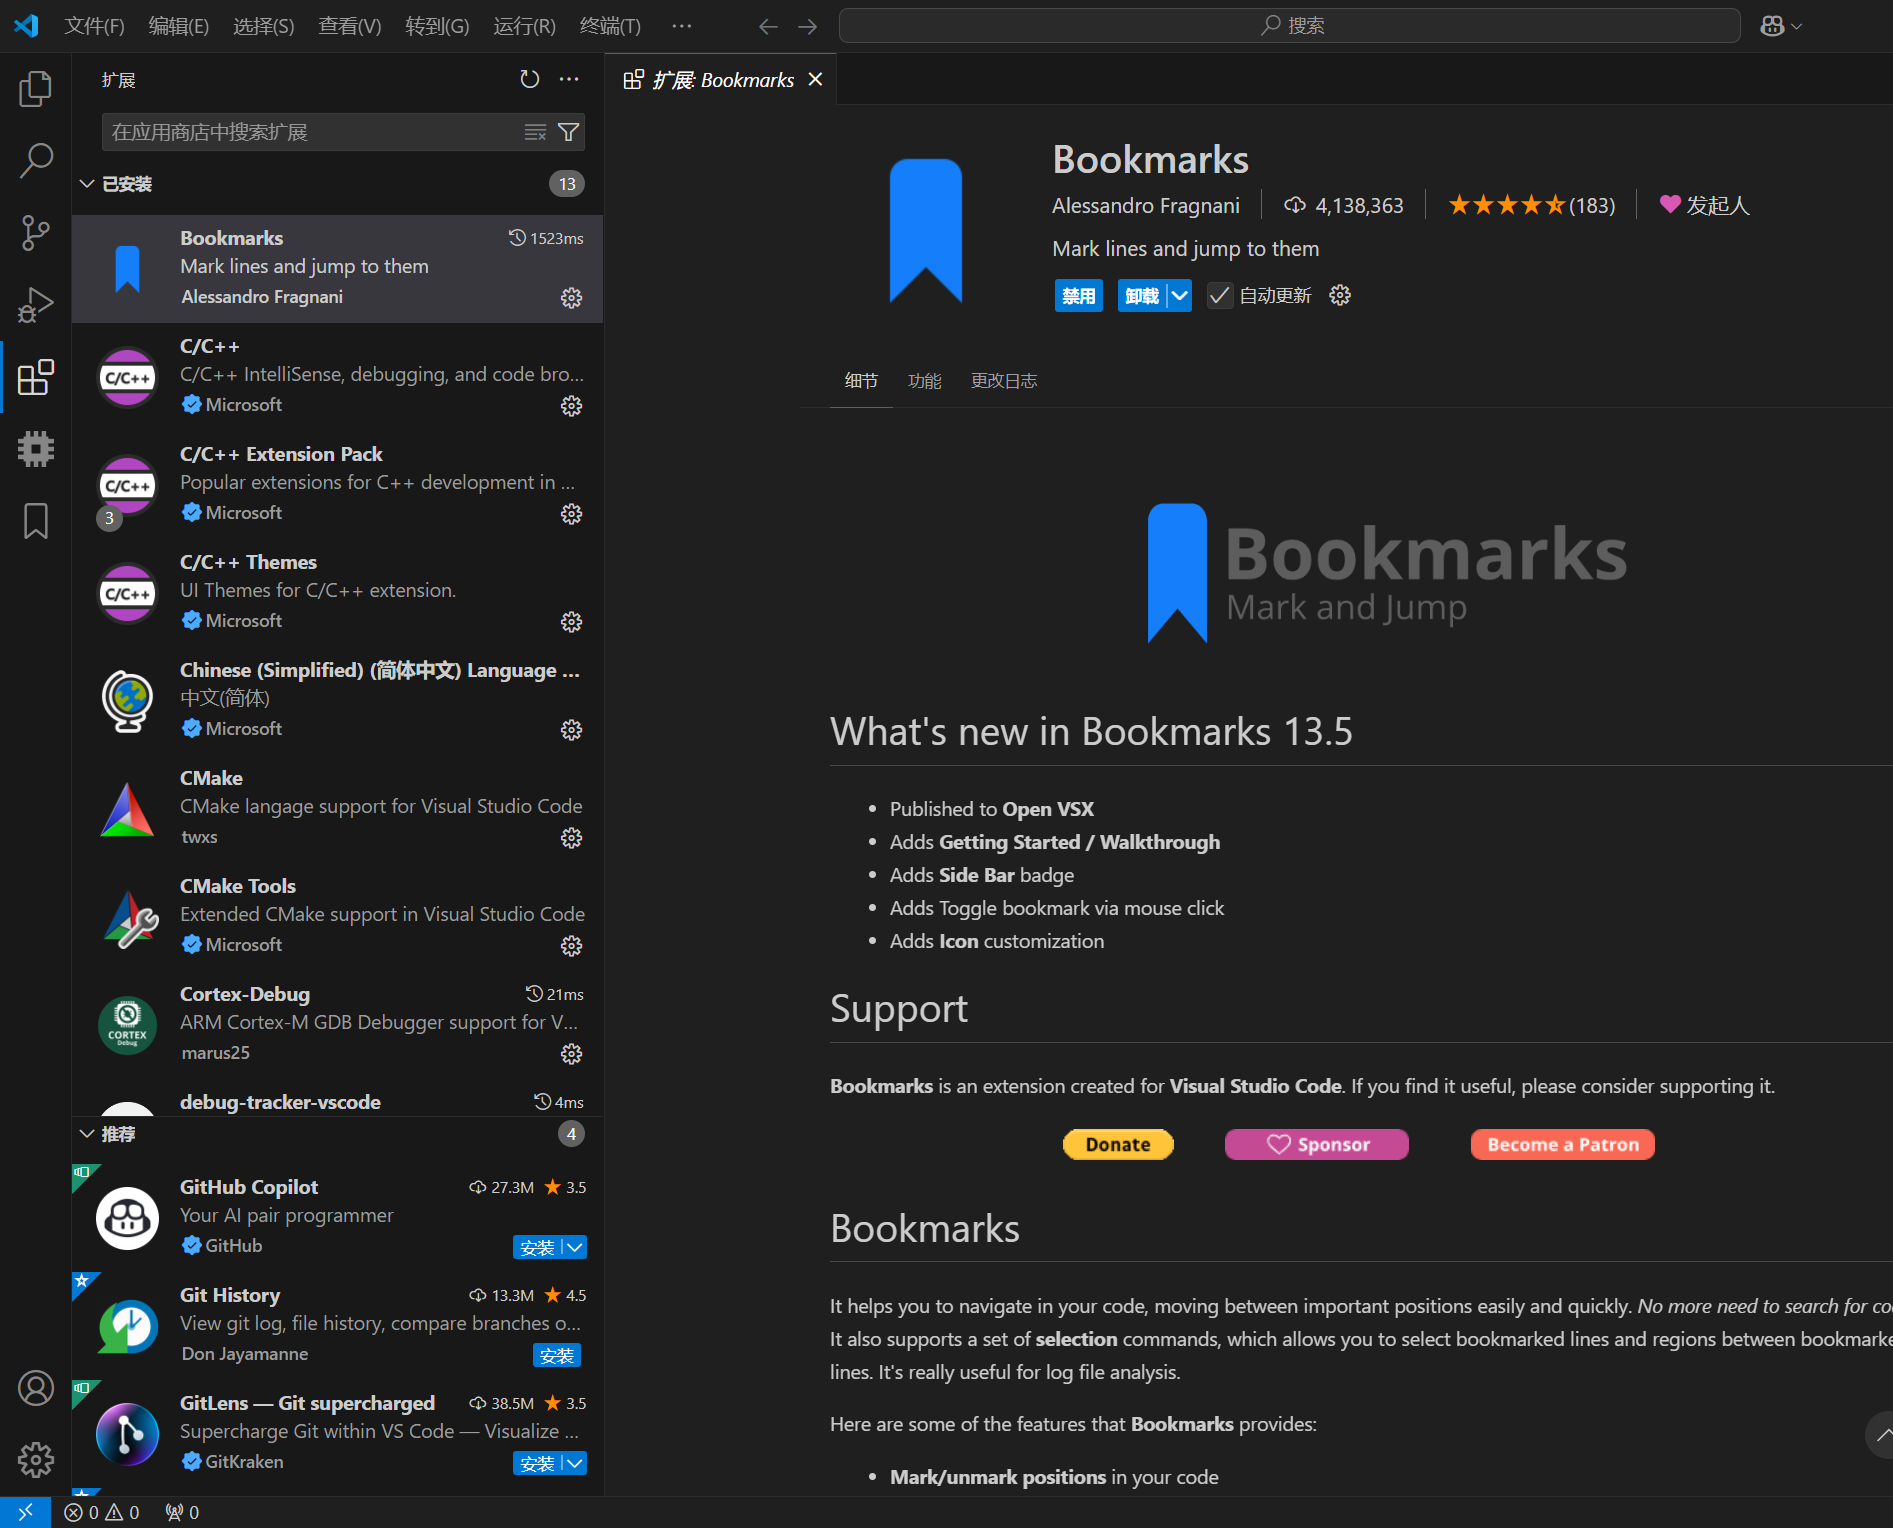Screen dimensions: 1893x1528
Task: Click the refresh extensions icon
Action: pyautogui.click(x=529, y=79)
